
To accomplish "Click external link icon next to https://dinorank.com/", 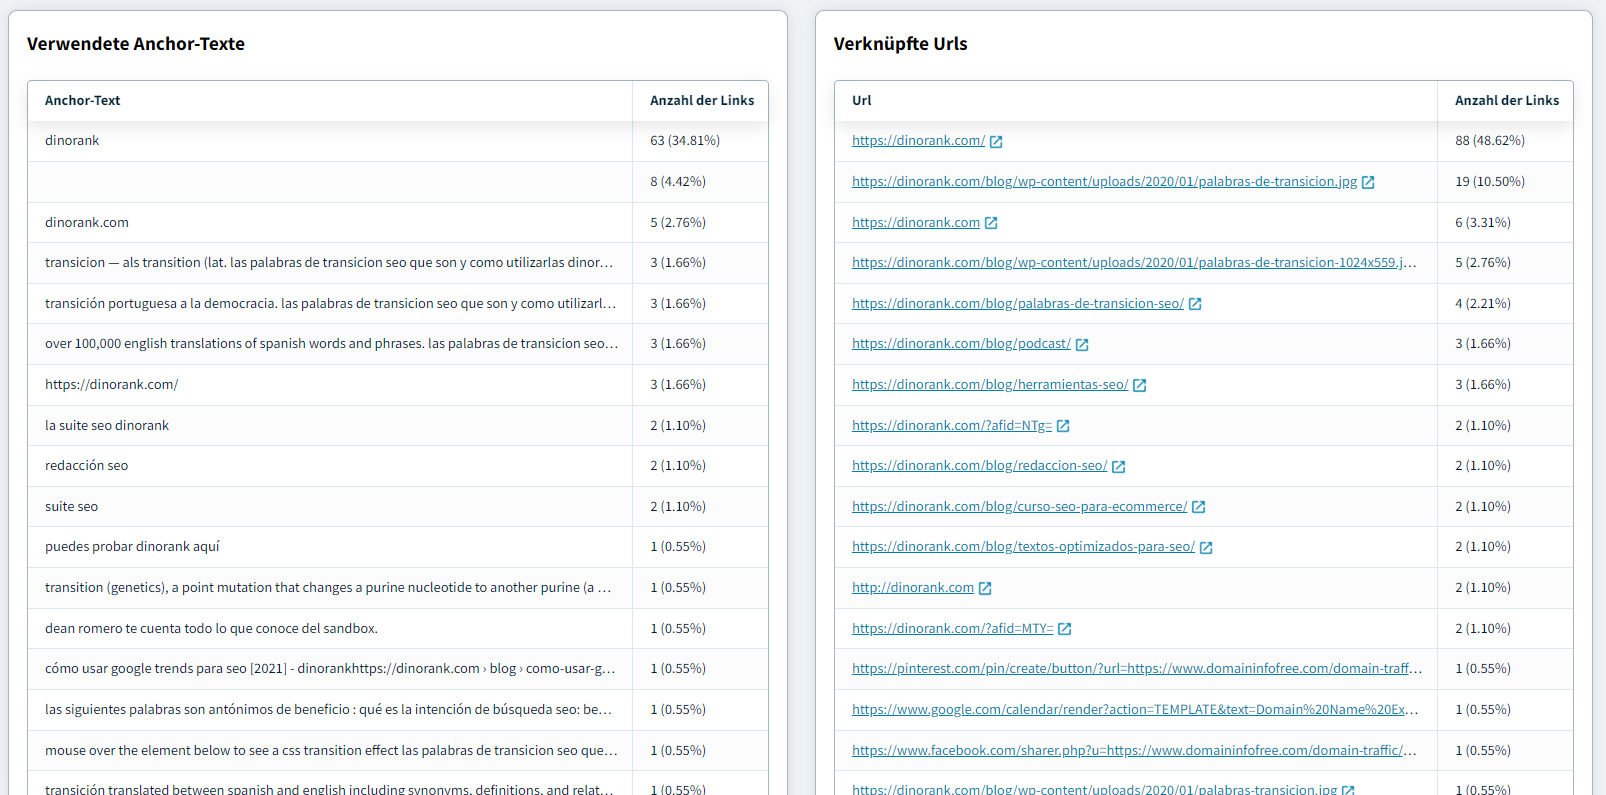I will click(996, 142).
